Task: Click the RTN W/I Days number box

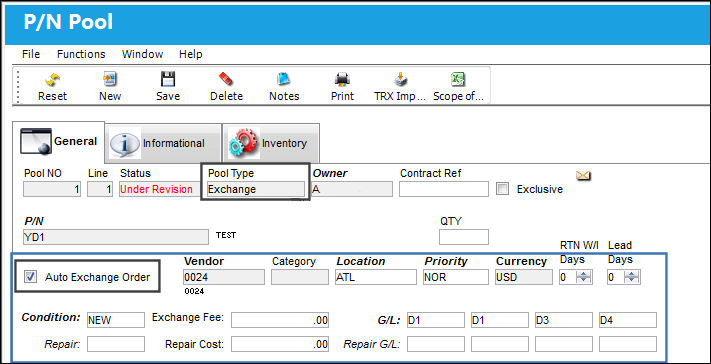Action: [x=567, y=277]
